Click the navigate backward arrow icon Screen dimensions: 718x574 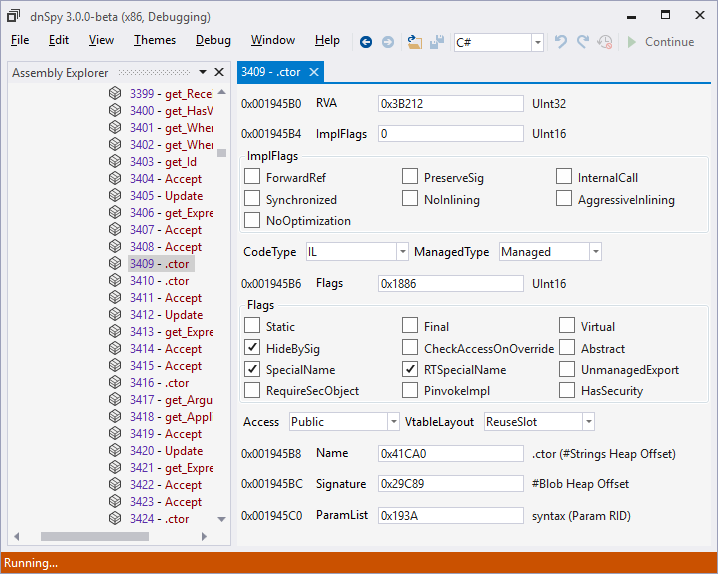point(365,42)
